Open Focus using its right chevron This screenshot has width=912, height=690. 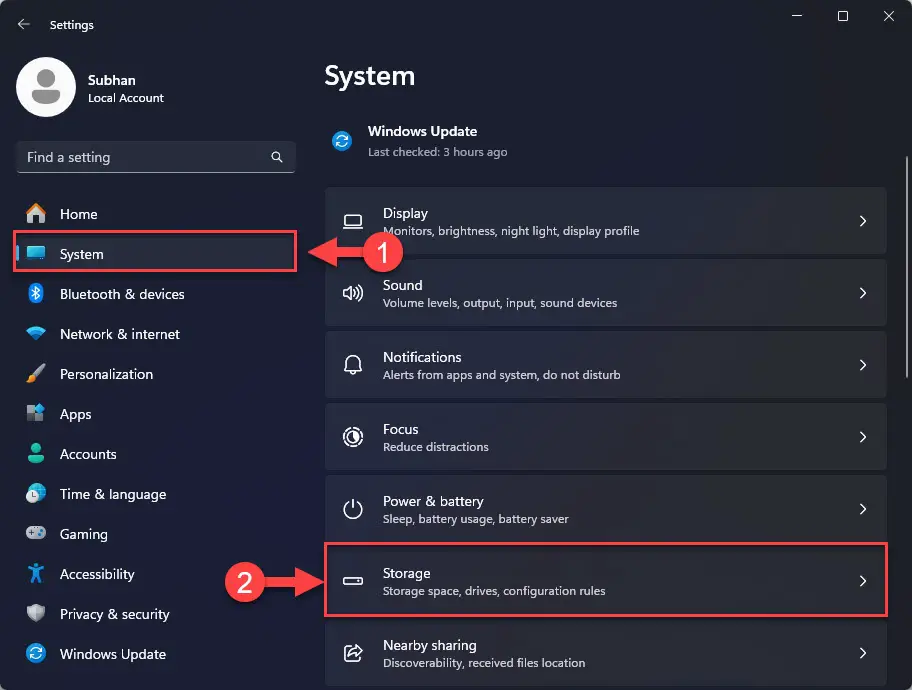863,437
